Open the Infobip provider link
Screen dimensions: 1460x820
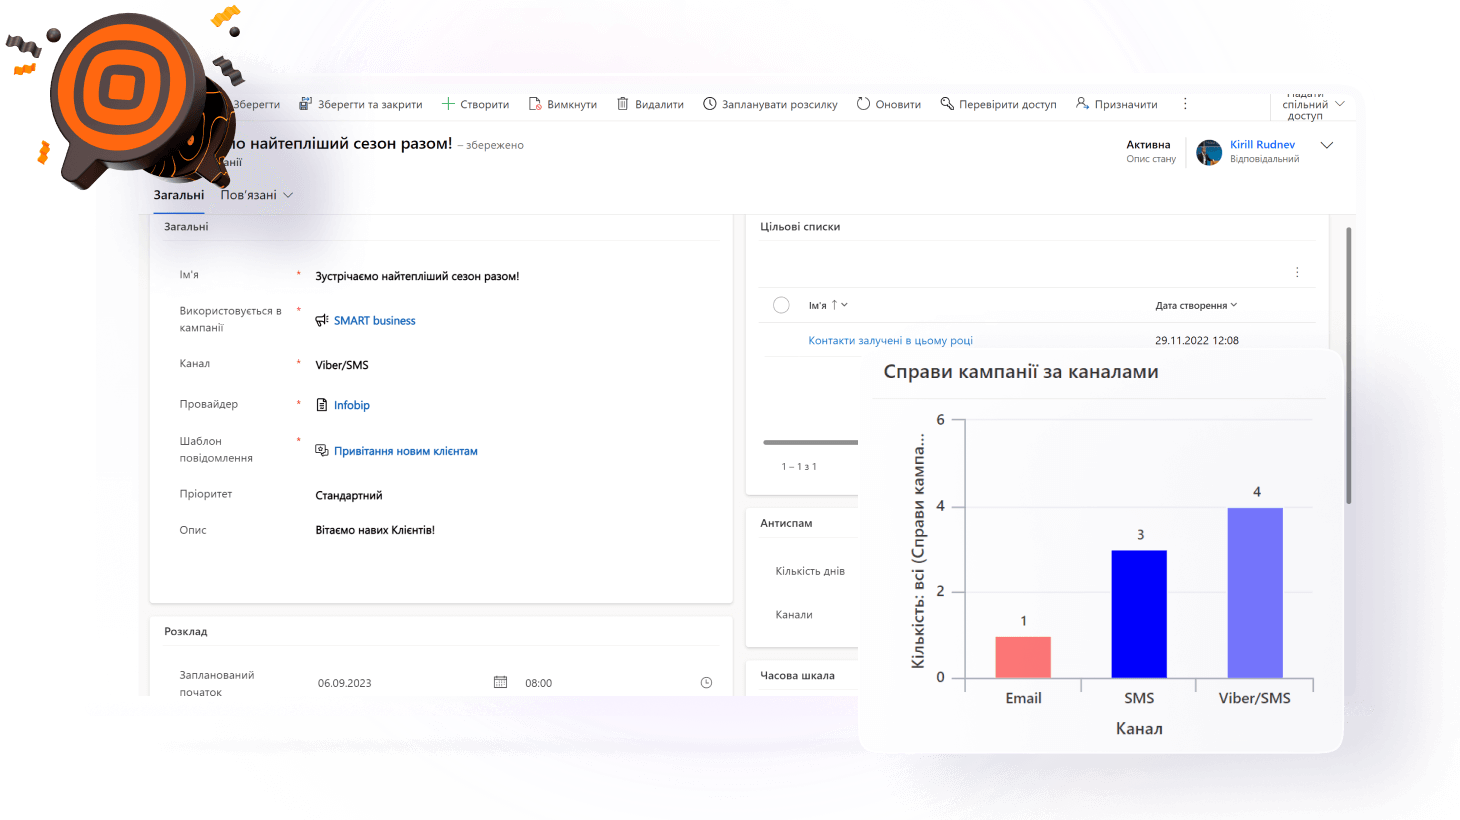(351, 405)
